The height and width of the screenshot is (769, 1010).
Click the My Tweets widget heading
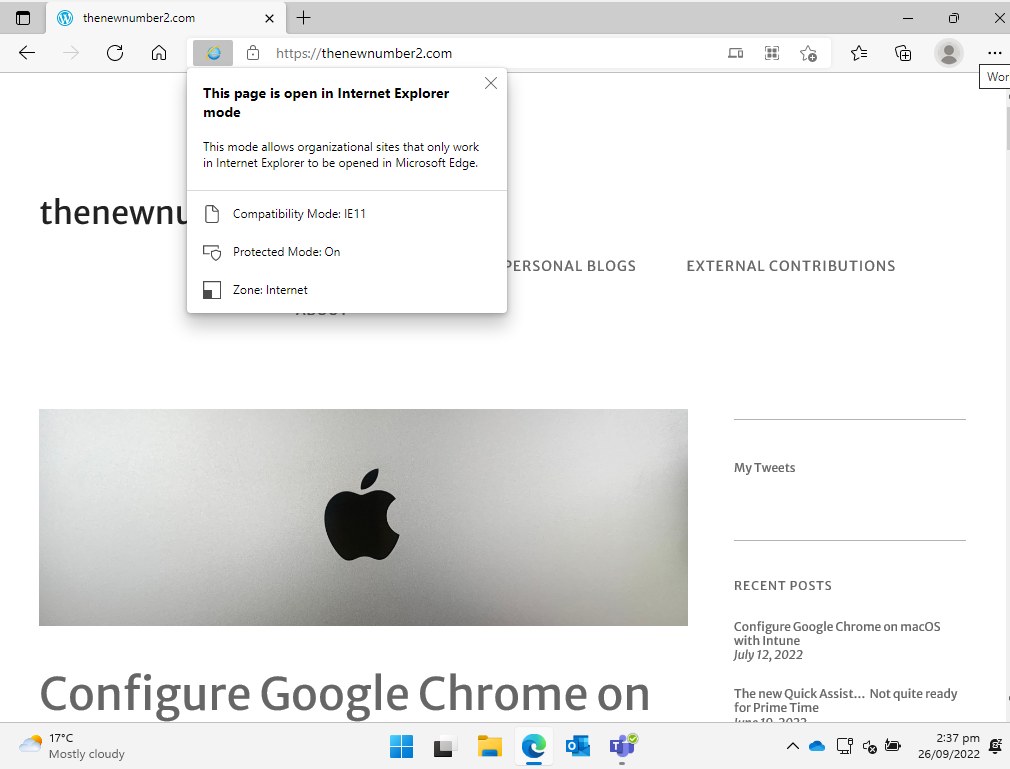(x=765, y=468)
